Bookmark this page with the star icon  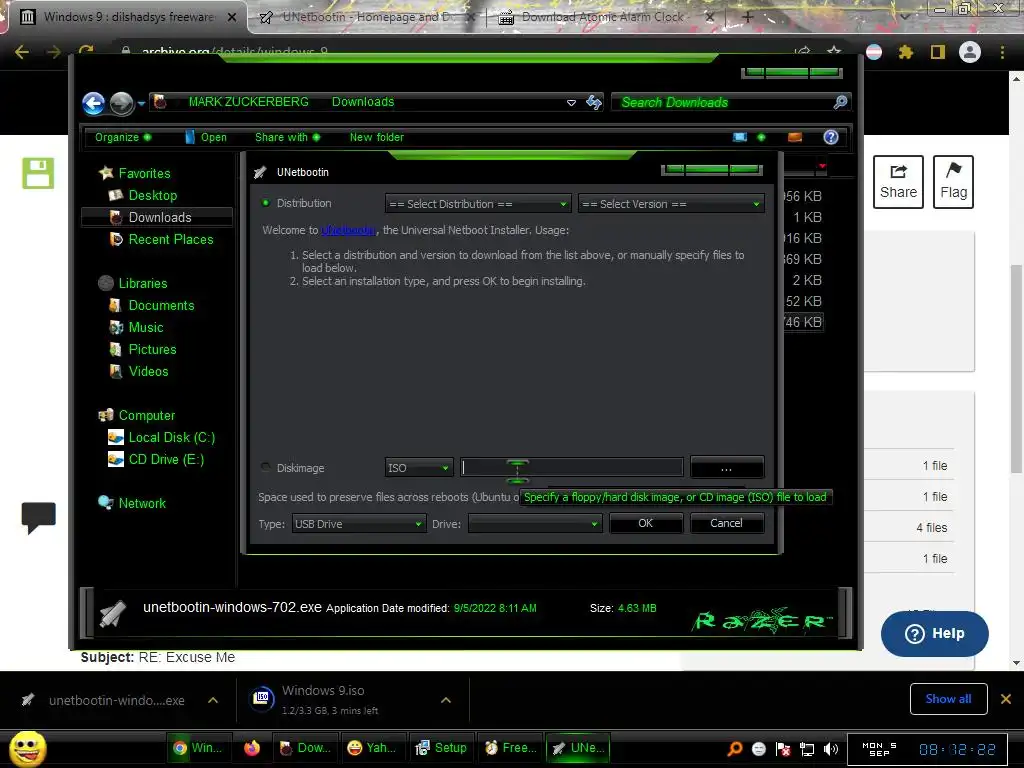tap(834, 51)
